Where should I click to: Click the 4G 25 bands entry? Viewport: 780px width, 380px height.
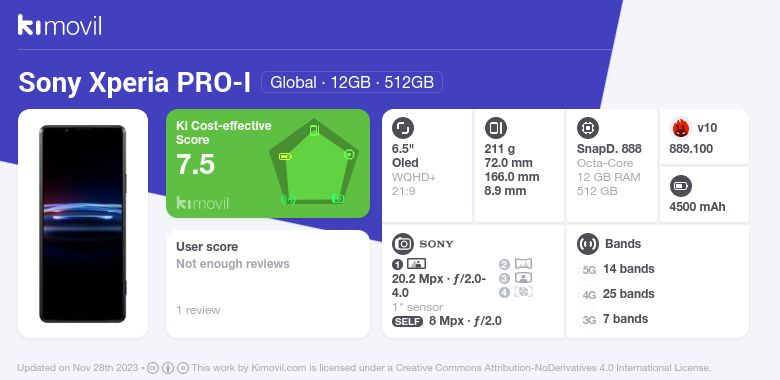click(617, 294)
